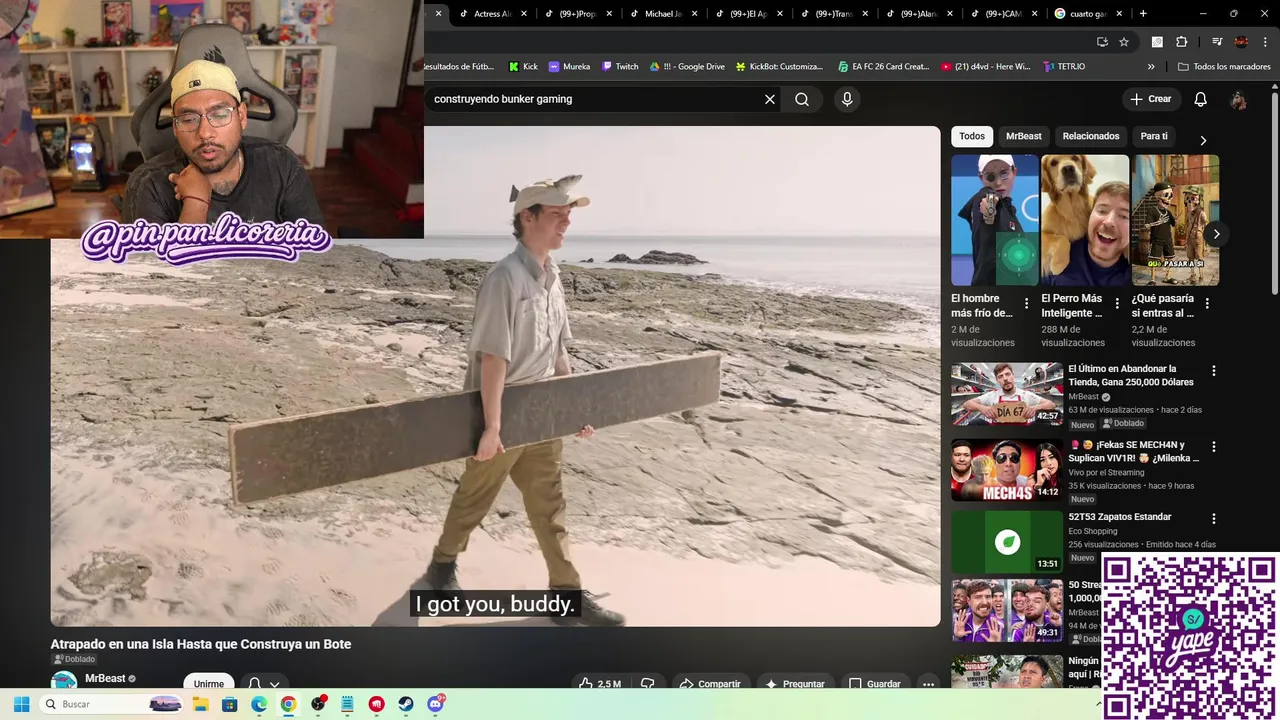Click video title Atrapado en una Isla
1280x720 pixels.
[x=201, y=644]
